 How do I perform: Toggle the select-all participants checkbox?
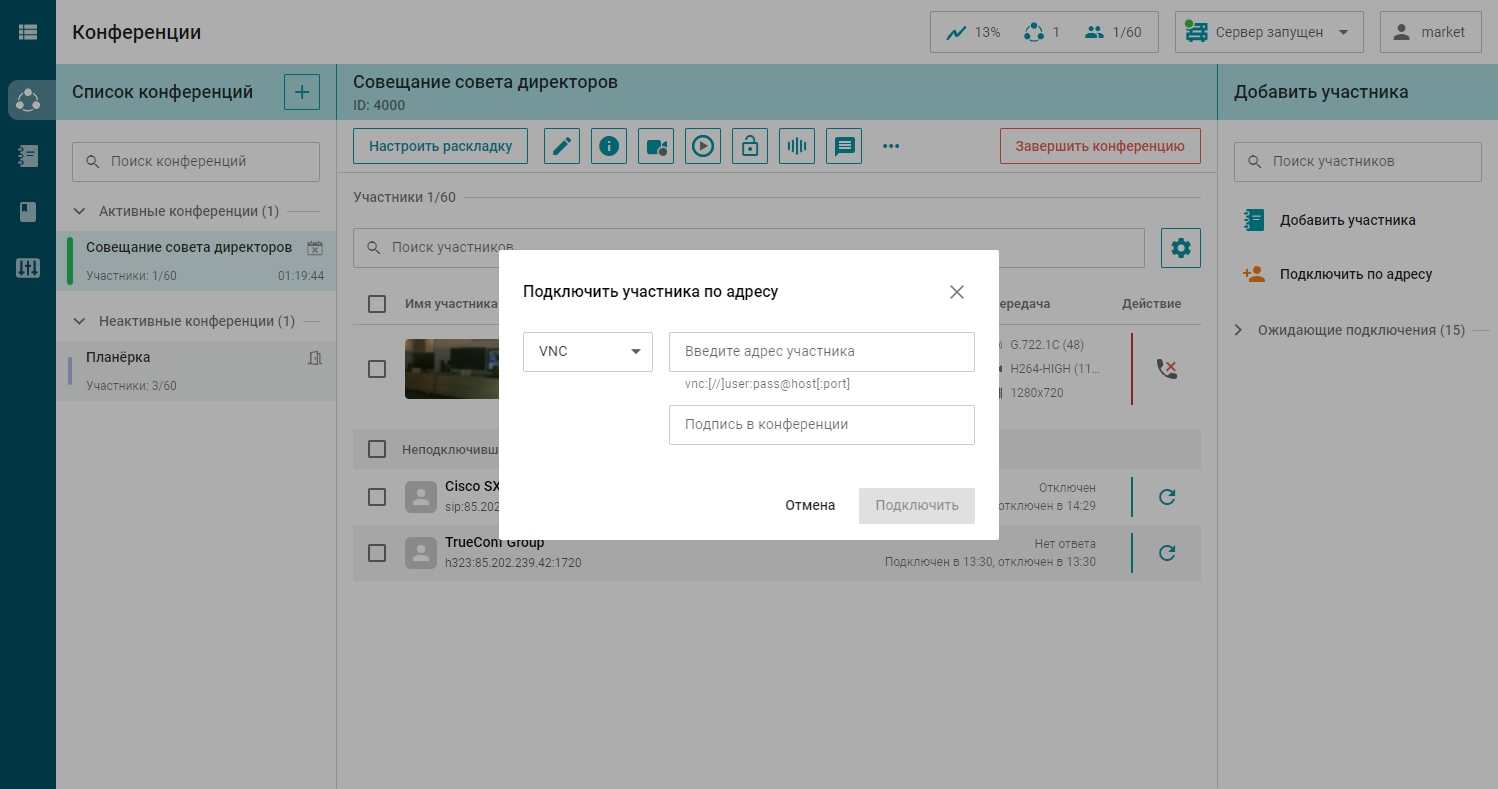[x=377, y=304]
